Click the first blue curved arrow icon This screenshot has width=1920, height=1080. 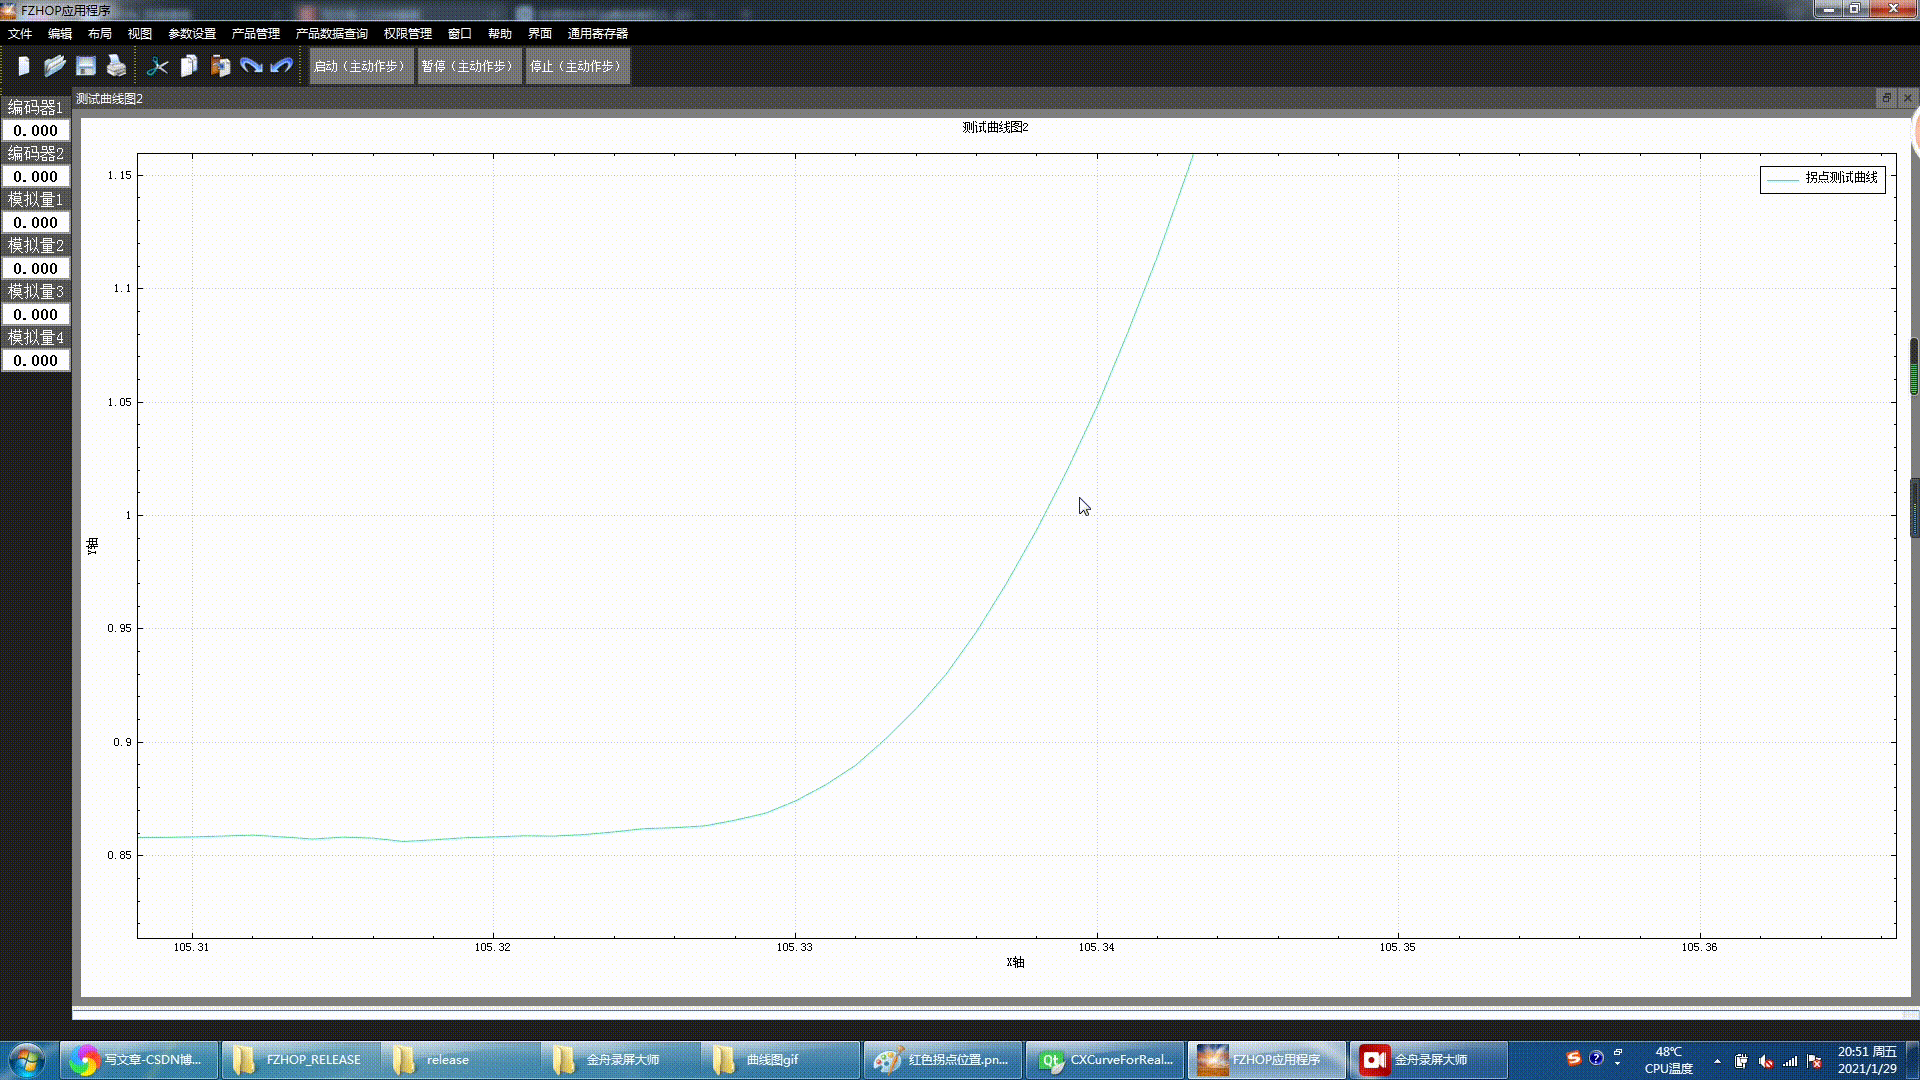click(x=251, y=66)
